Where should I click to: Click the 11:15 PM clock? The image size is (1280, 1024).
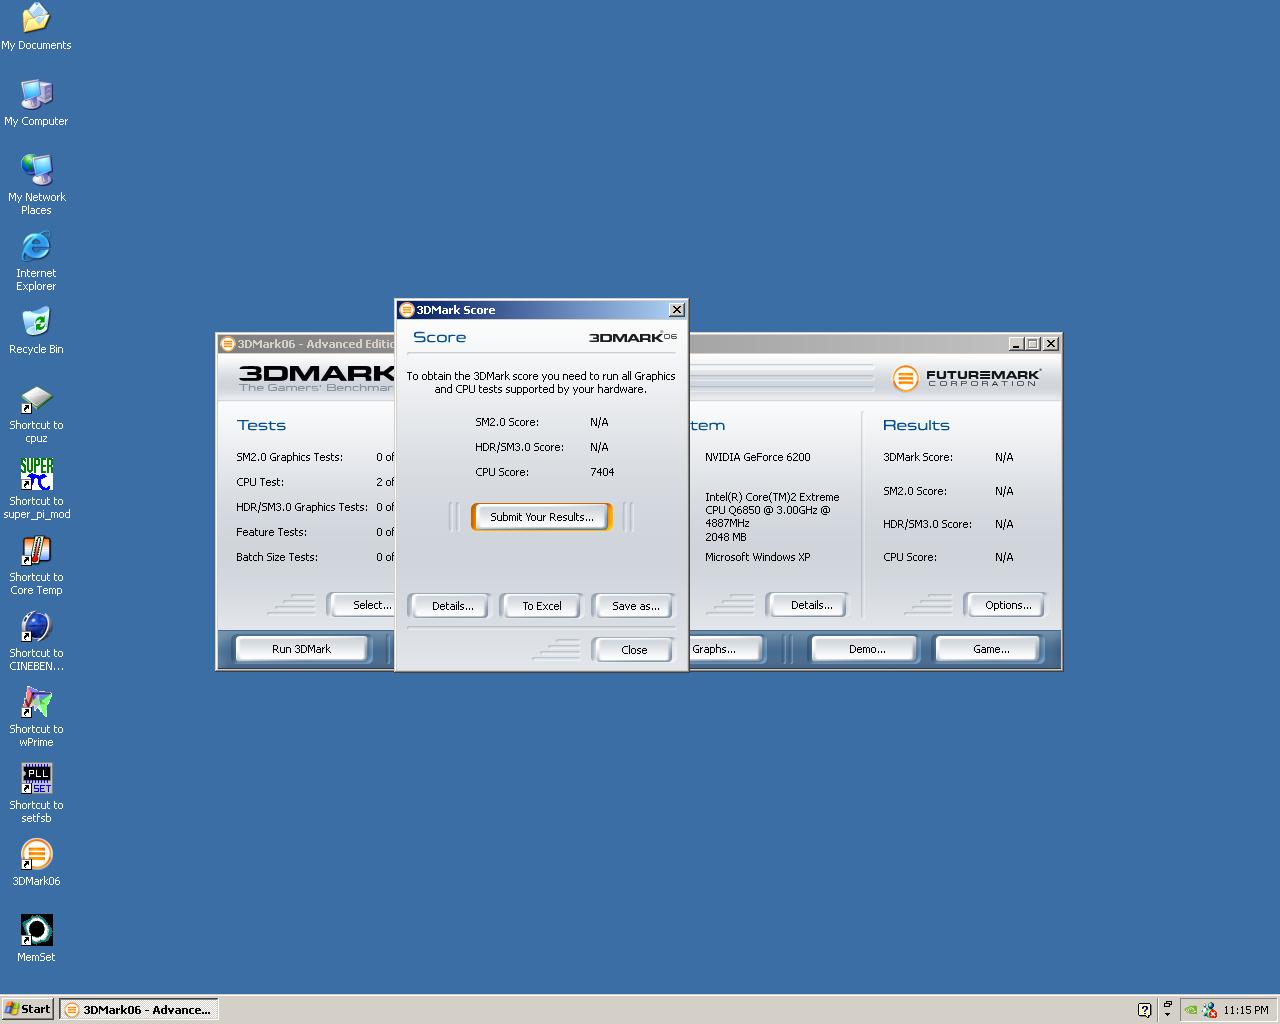[1245, 1010]
